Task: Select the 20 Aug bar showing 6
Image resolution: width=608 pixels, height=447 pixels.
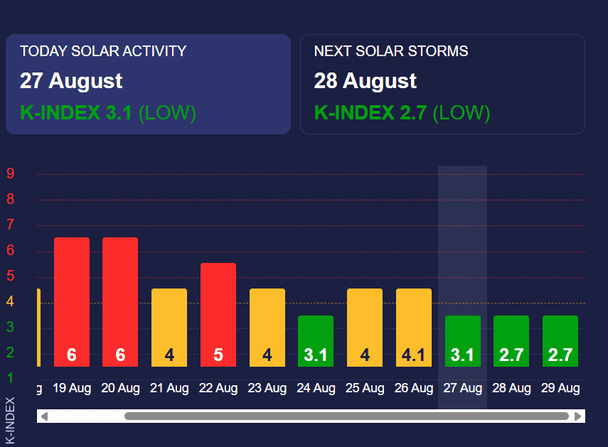Action: pos(120,301)
